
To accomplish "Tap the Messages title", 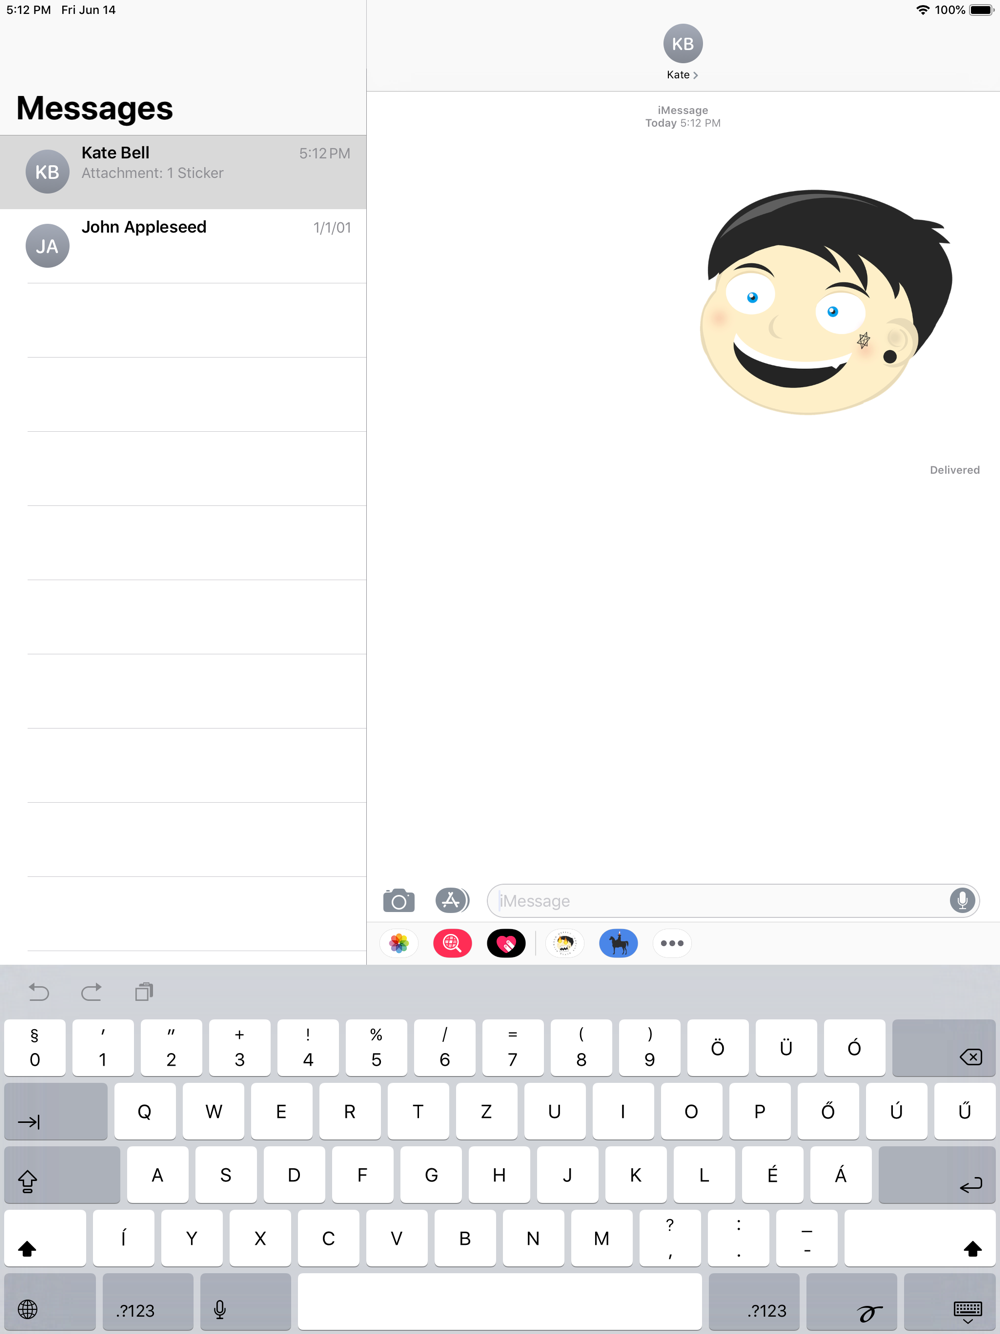I will pos(95,108).
